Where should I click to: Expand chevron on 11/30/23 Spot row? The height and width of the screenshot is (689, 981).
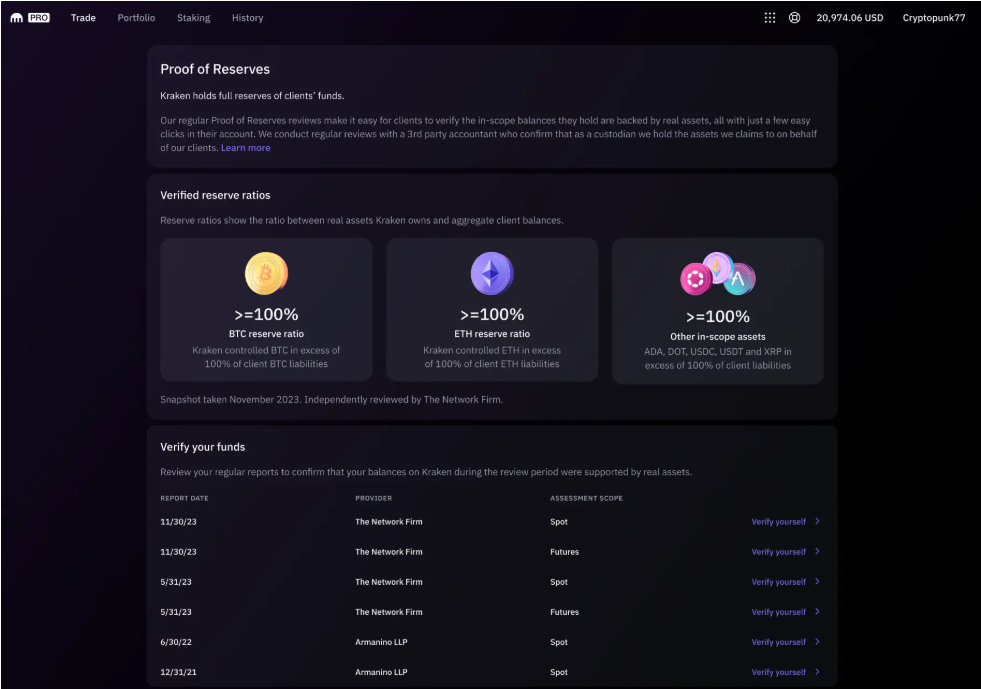(x=817, y=521)
